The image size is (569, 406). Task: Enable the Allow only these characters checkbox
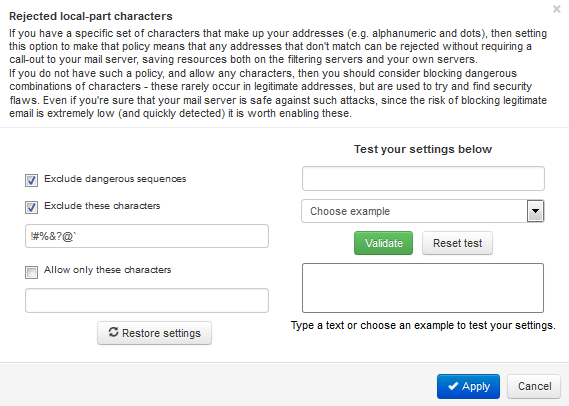31,272
